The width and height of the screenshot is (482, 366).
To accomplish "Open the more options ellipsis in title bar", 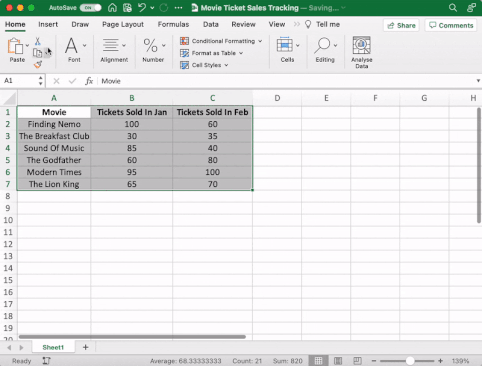I will (x=178, y=8).
